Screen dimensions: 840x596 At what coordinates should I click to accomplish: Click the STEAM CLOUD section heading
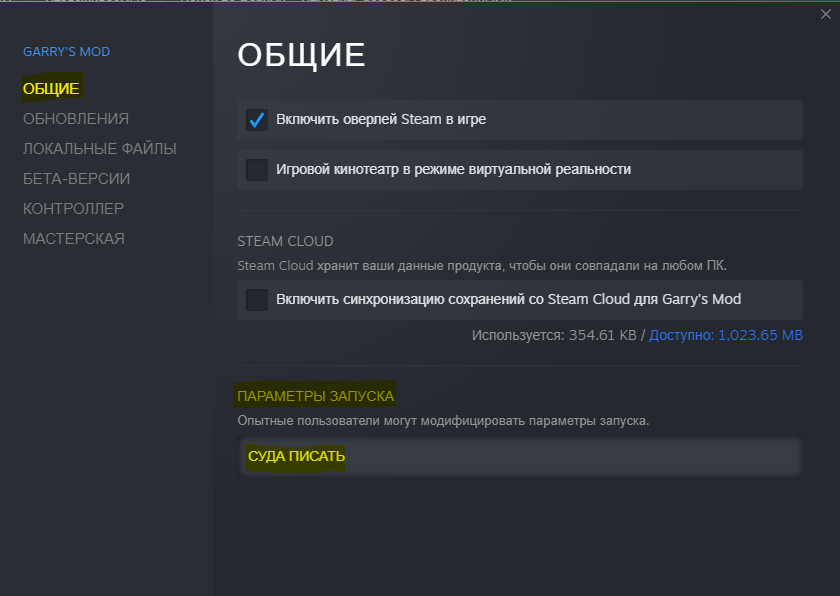pyautogui.click(x=285, y=241)
